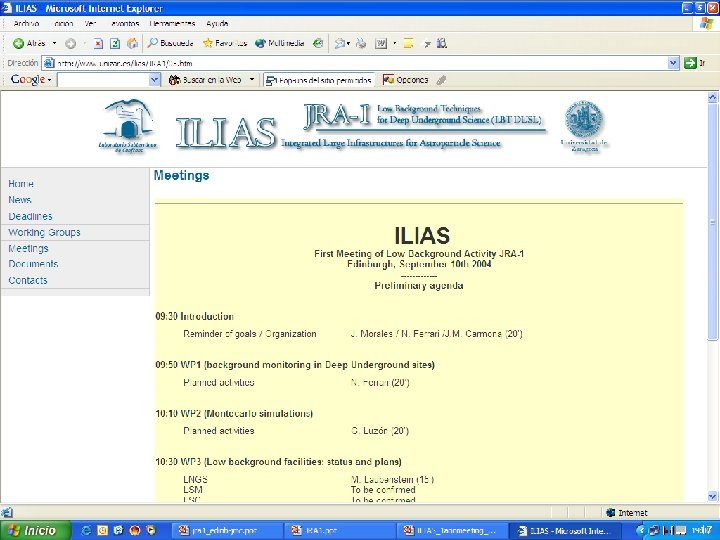Click the Internet zone status bar indicator

coord(626,513)
